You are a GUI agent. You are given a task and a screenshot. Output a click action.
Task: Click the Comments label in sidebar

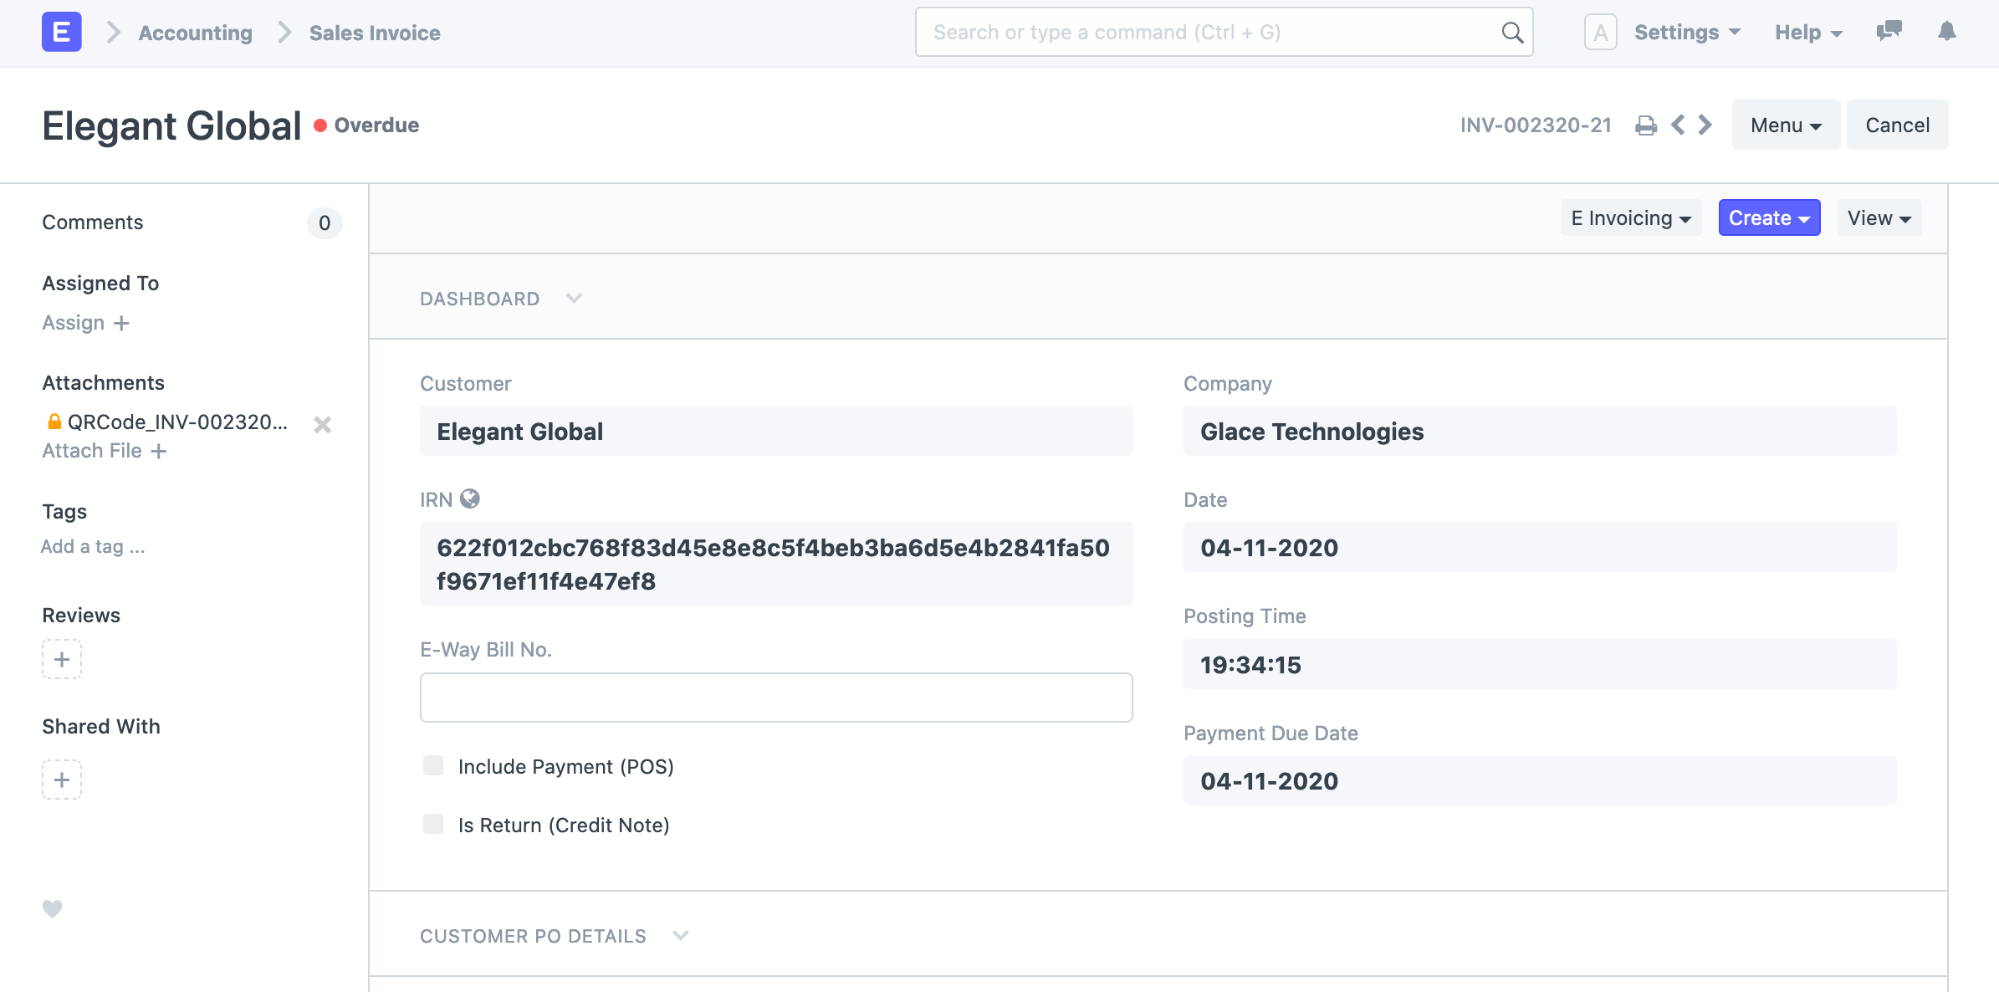[x=92, y=222]
